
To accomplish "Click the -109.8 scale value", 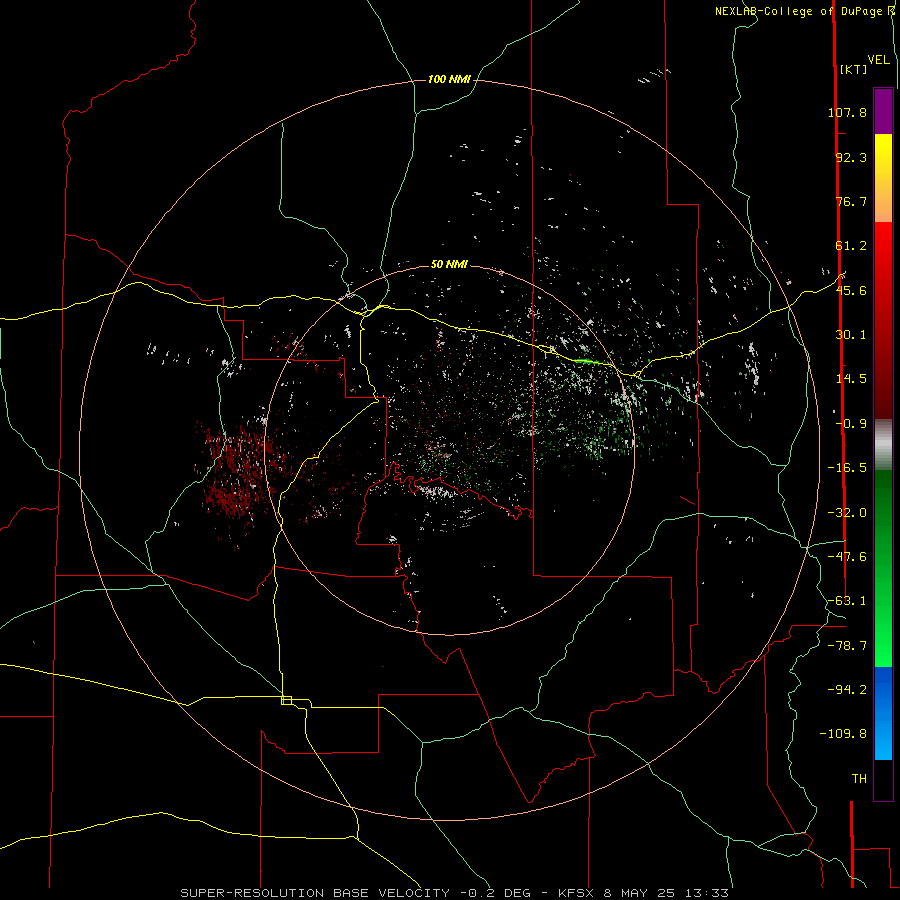I will point(843,734).
